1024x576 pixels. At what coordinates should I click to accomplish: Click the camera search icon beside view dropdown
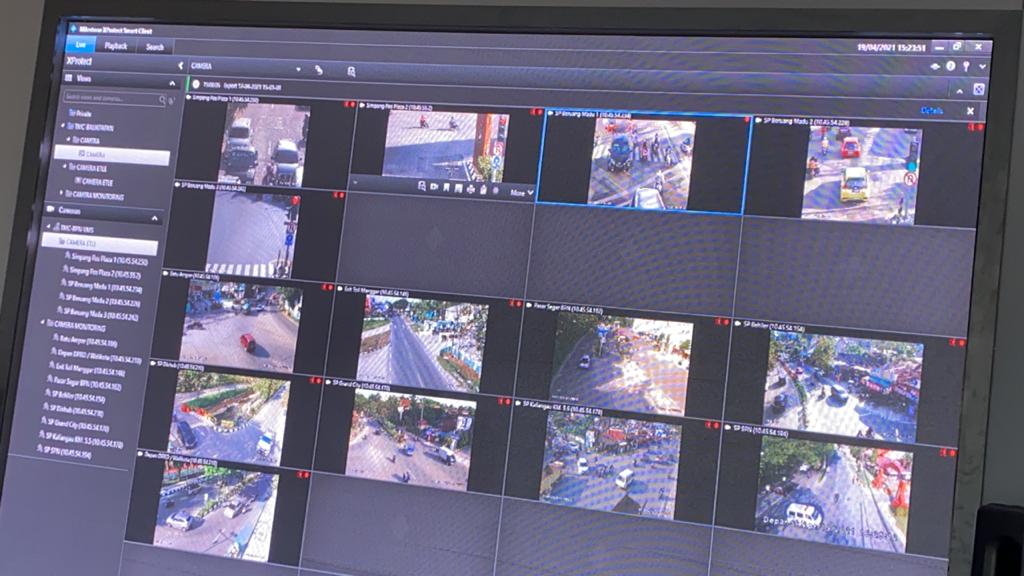coord(351,71)
